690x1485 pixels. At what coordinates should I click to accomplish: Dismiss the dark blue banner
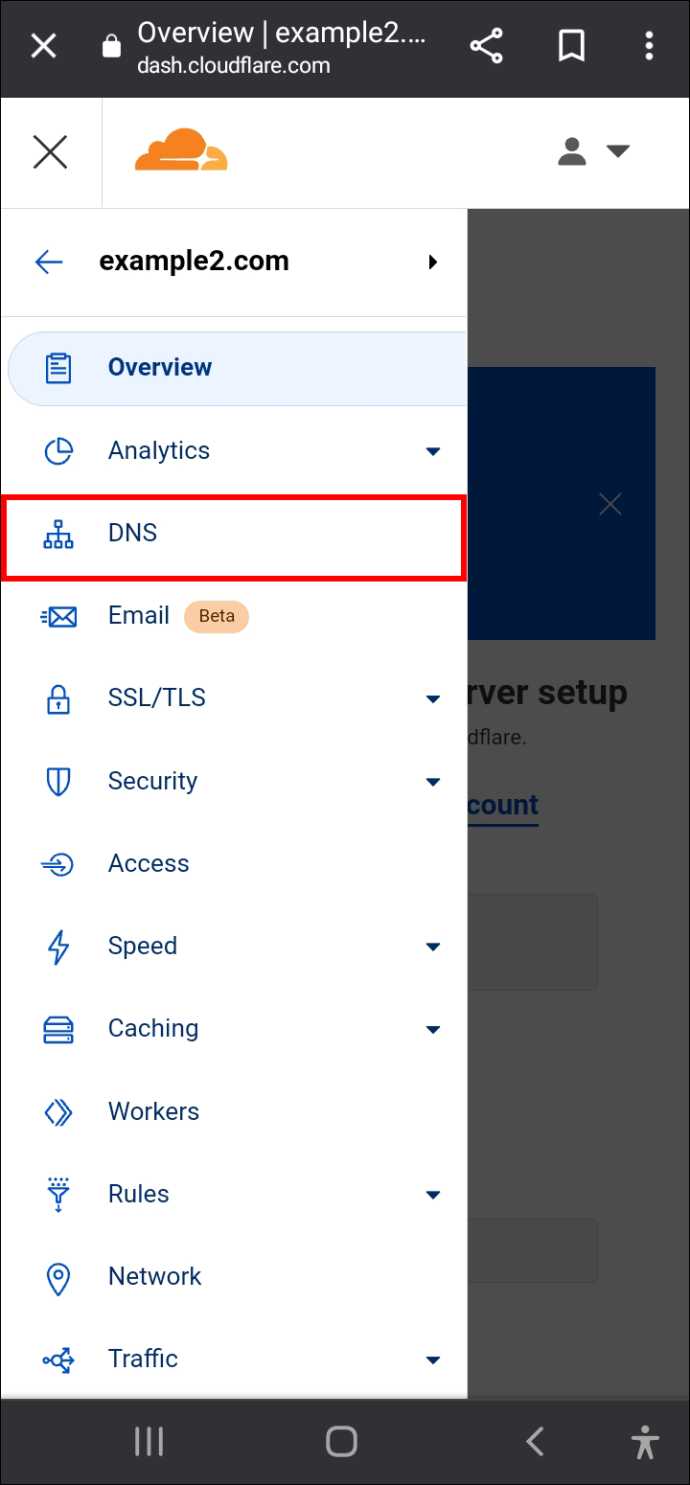(610, 505)
